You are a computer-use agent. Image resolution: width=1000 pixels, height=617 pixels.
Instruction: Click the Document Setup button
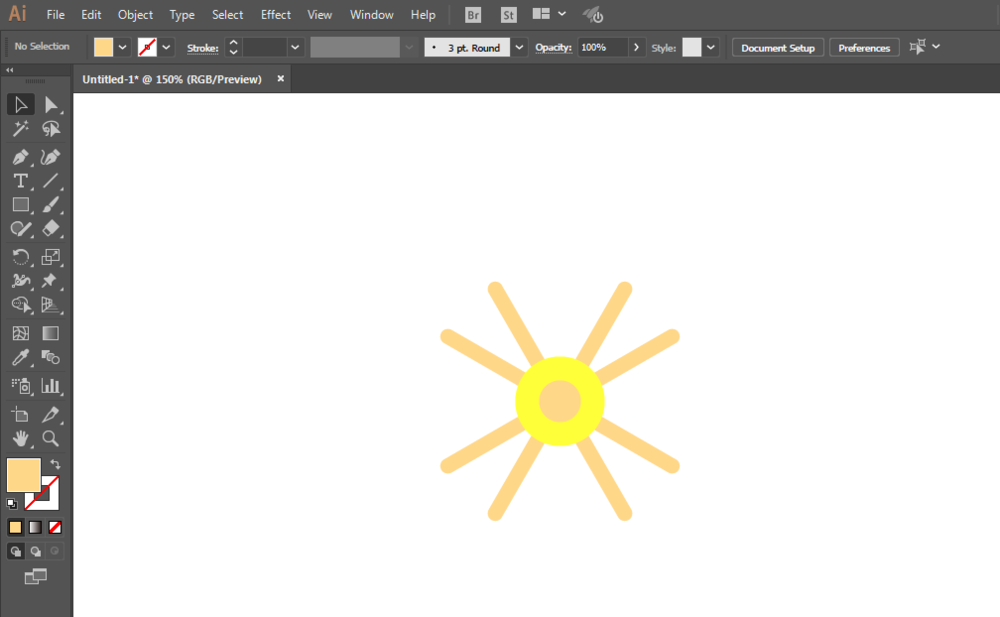tap(777, 48)
